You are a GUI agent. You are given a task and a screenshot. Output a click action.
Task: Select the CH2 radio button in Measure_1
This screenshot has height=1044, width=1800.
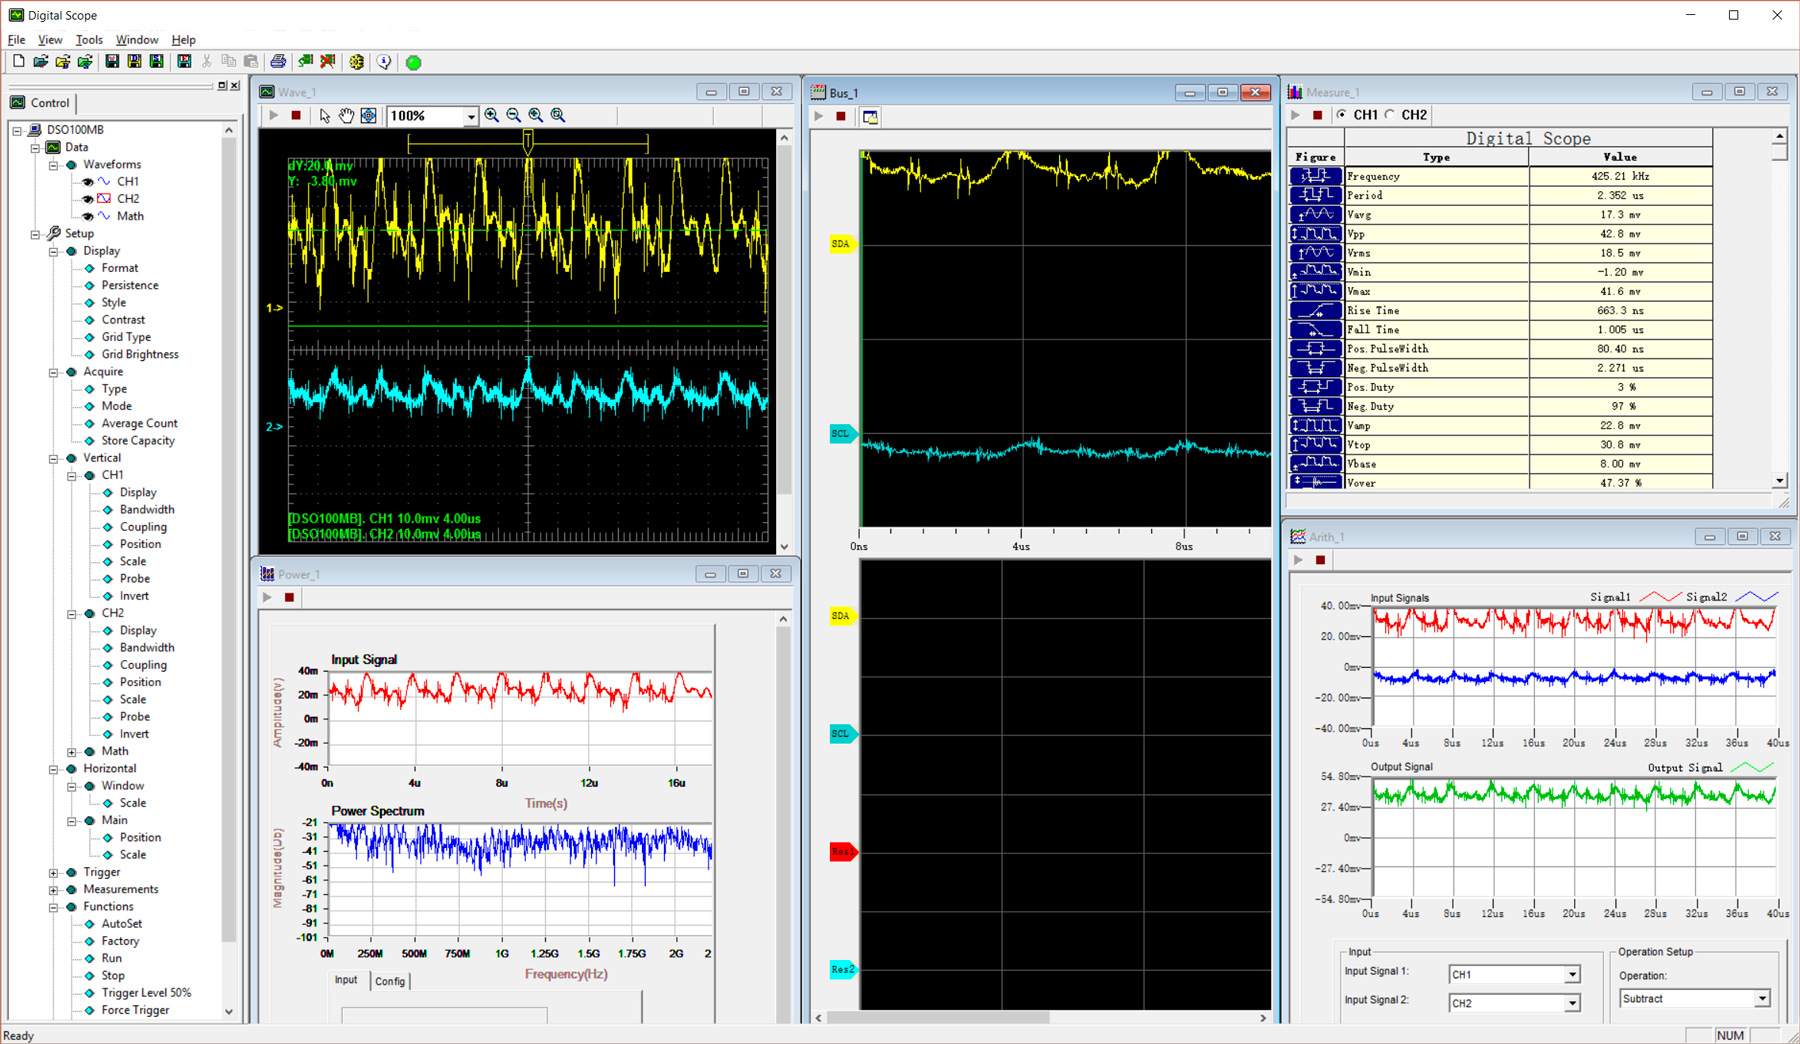tap(1391, 115)
